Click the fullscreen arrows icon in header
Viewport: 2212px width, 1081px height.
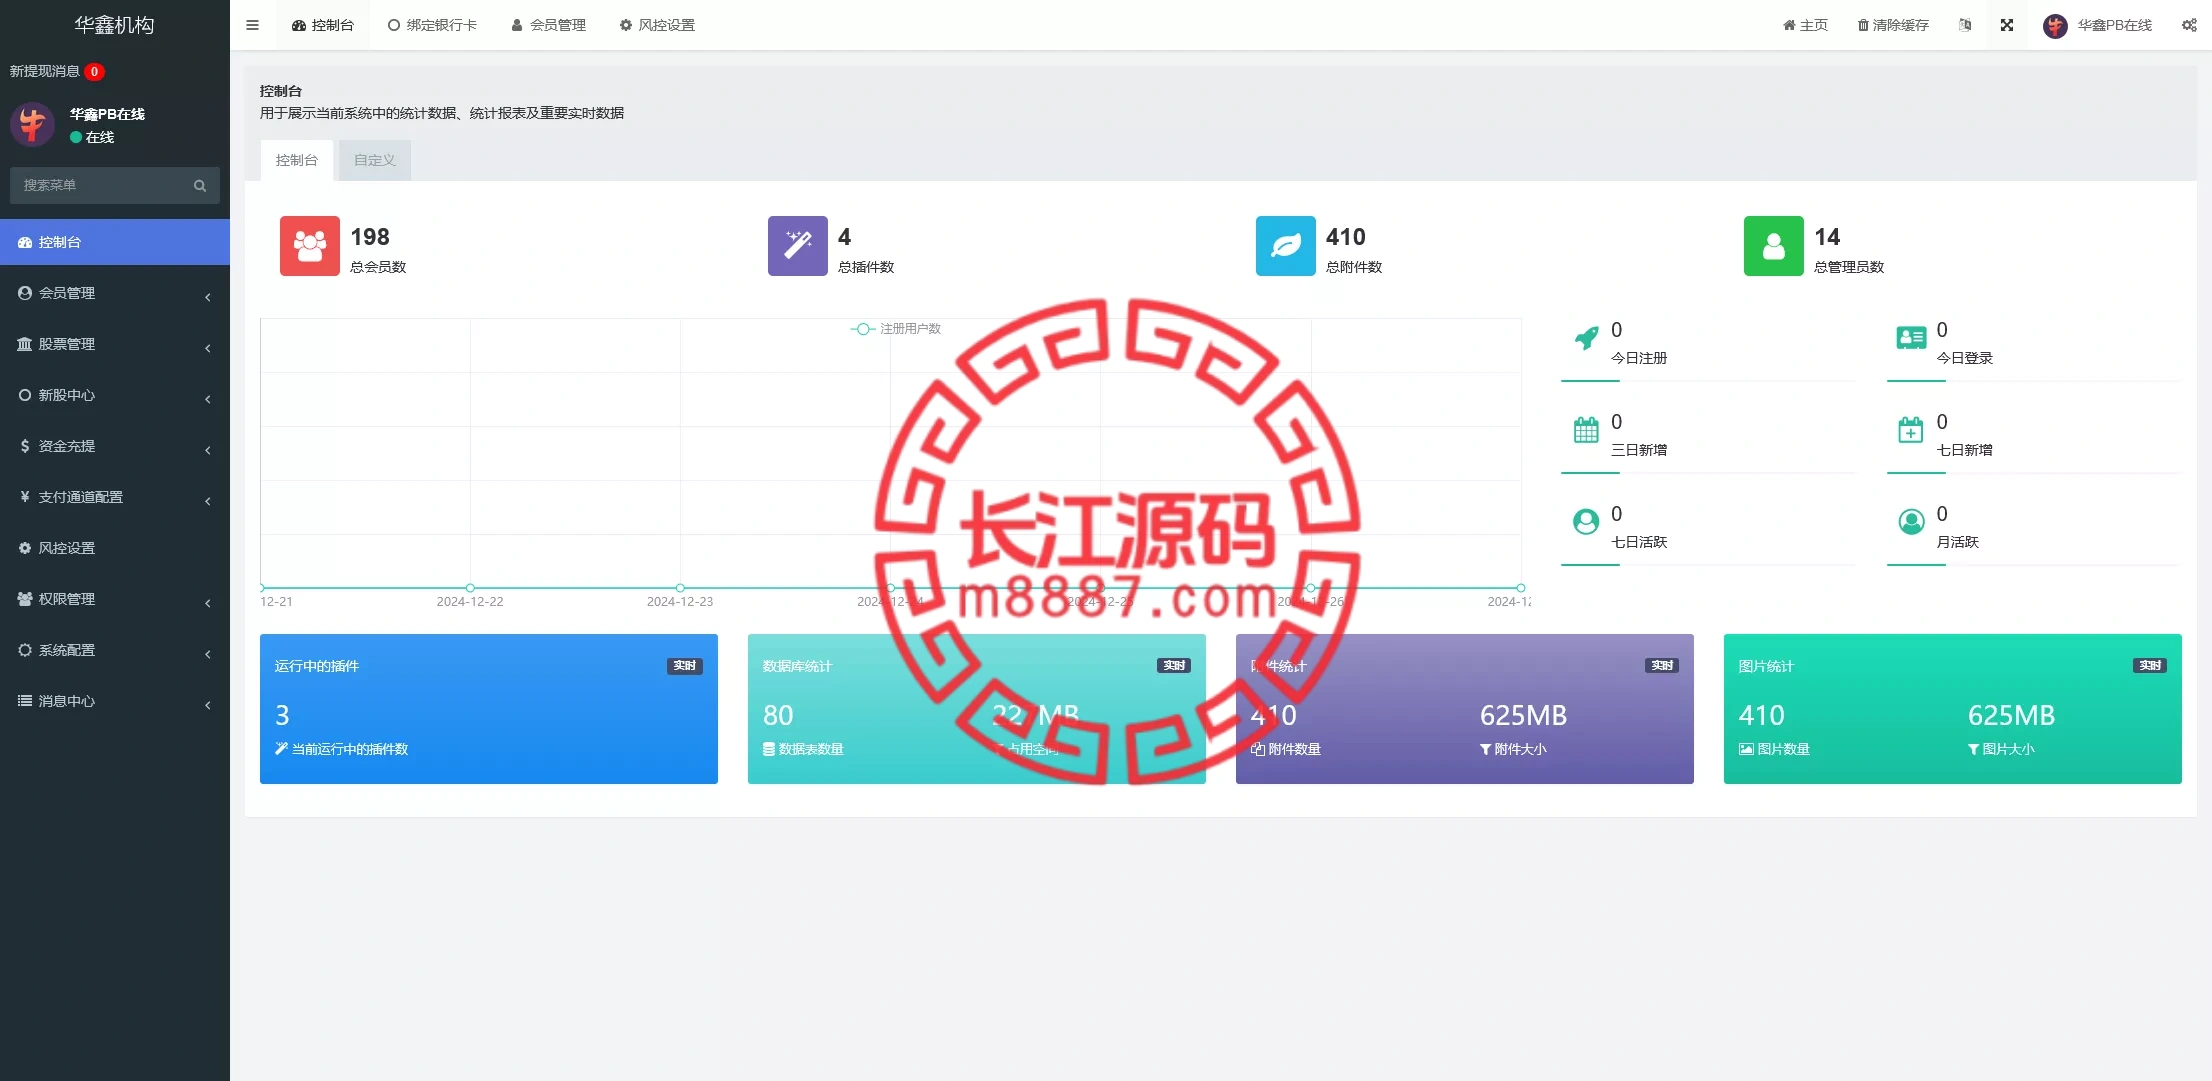[x=2007, y=25]
